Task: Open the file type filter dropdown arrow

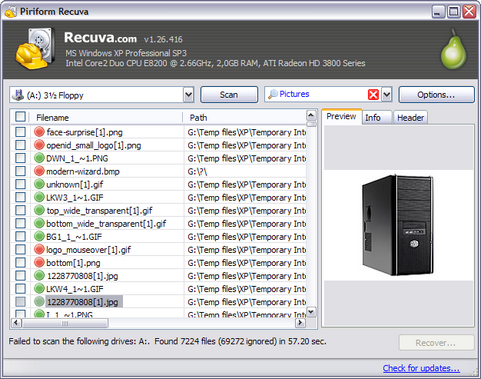Action: [x=387, y=95]
